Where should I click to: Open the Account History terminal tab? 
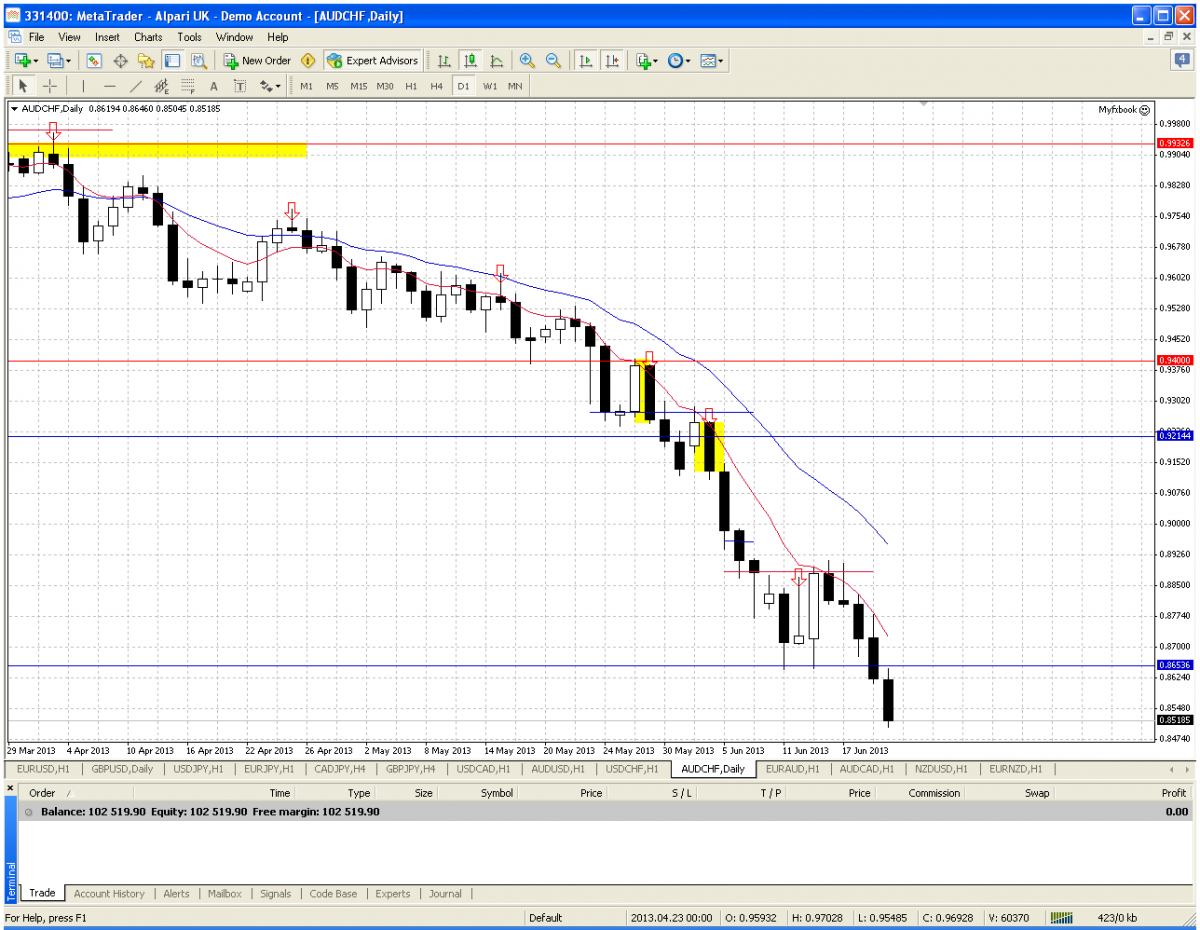tap(109, 894)
